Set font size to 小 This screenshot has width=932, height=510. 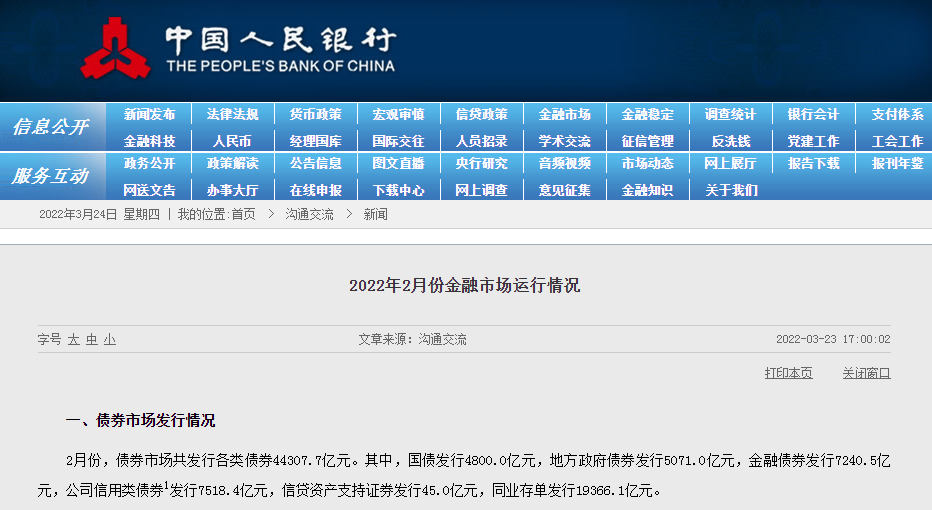(109, 339)
